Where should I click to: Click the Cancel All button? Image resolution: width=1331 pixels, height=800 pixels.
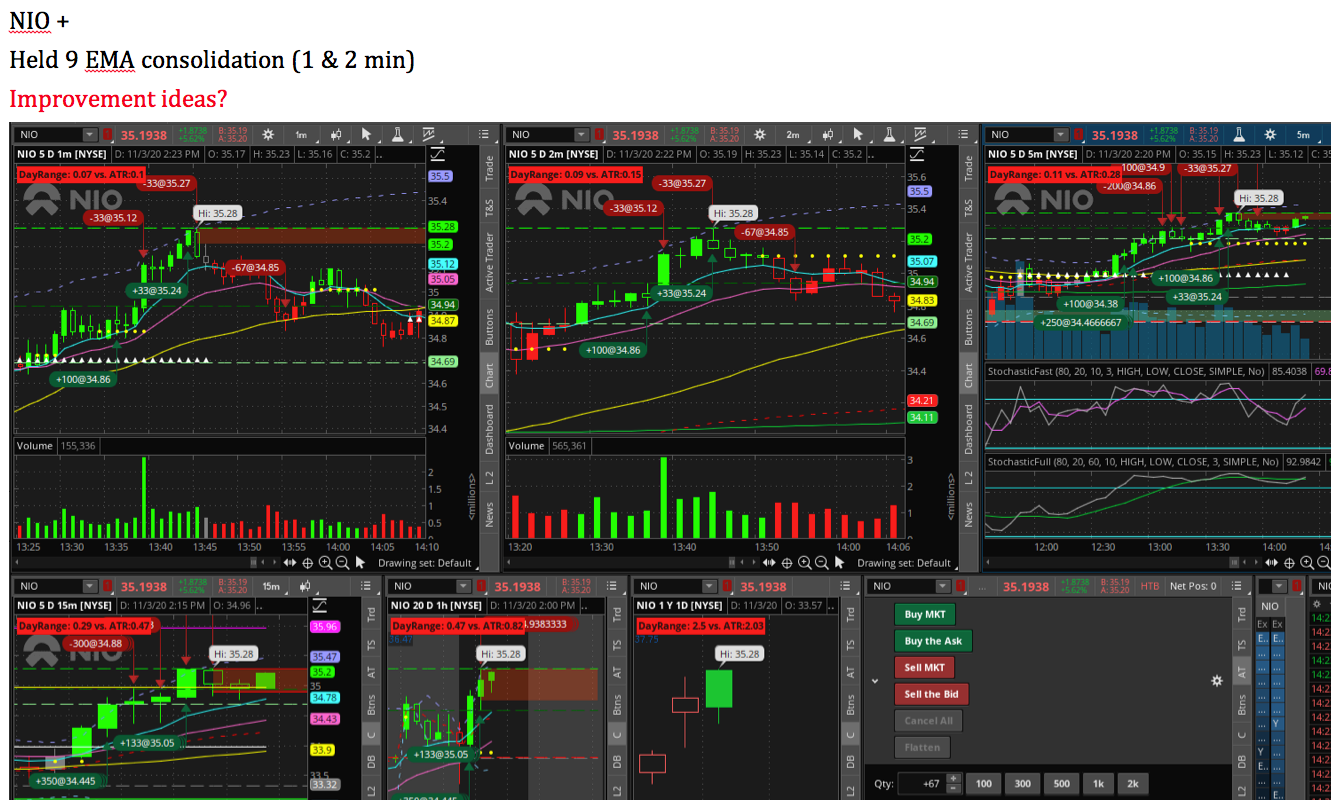(928, 720)
